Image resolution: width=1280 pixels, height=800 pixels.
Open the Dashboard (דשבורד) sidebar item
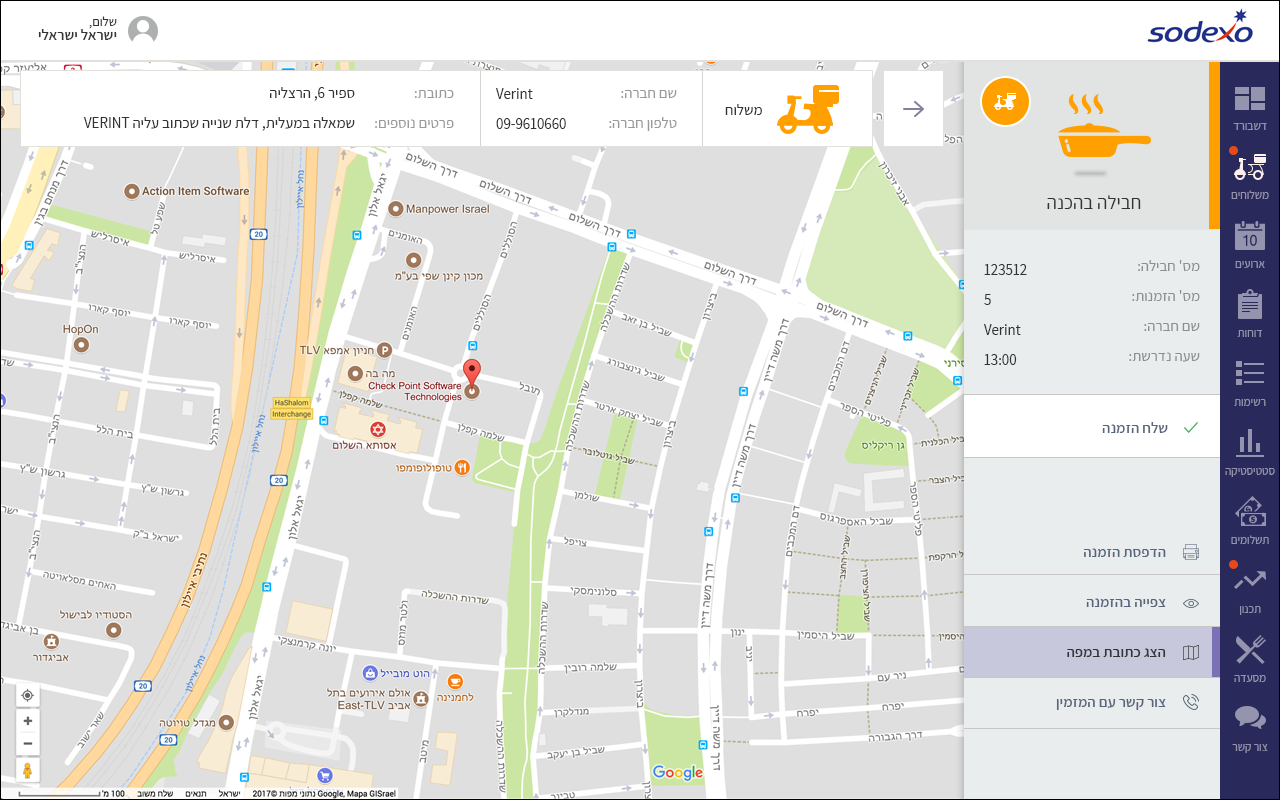[x=1249, y=106]
